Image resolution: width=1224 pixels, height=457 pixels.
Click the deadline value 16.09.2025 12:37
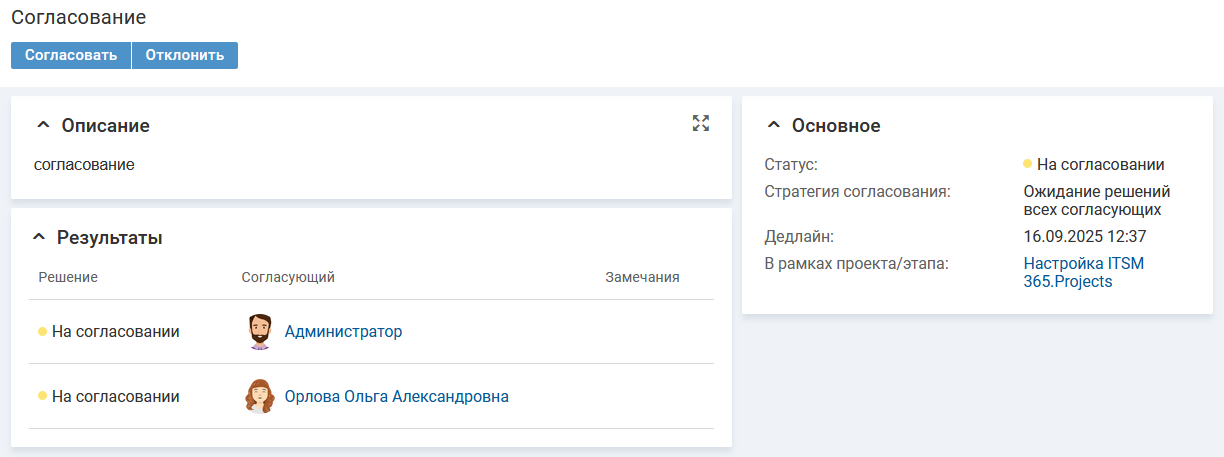tap(1084, 237)
